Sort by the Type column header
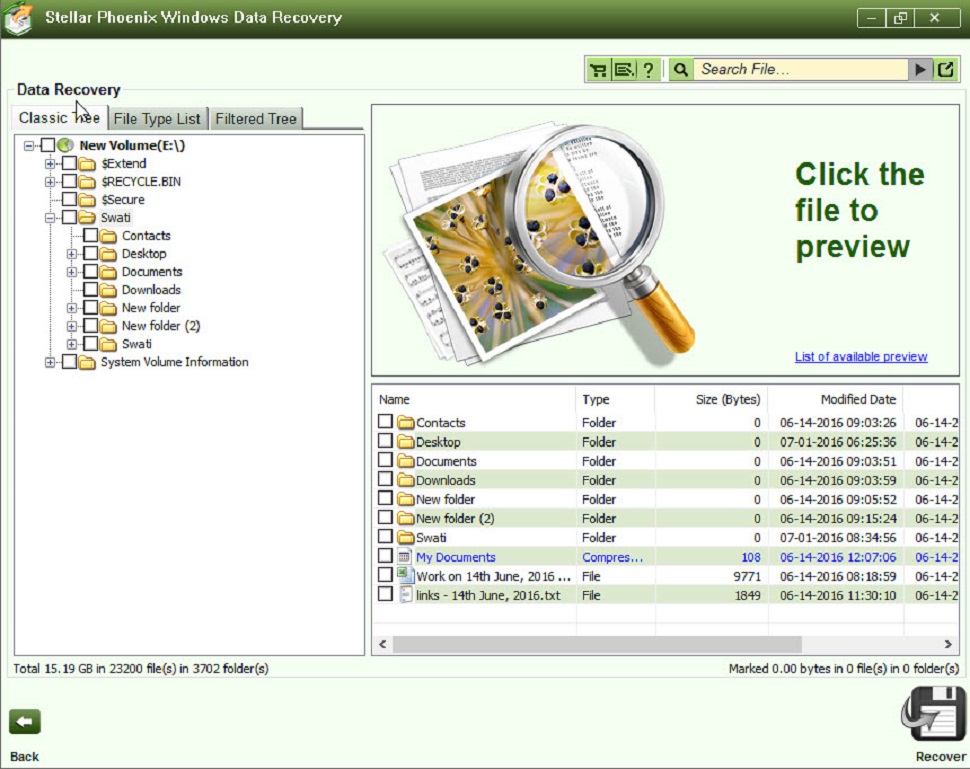 point(615,400)
